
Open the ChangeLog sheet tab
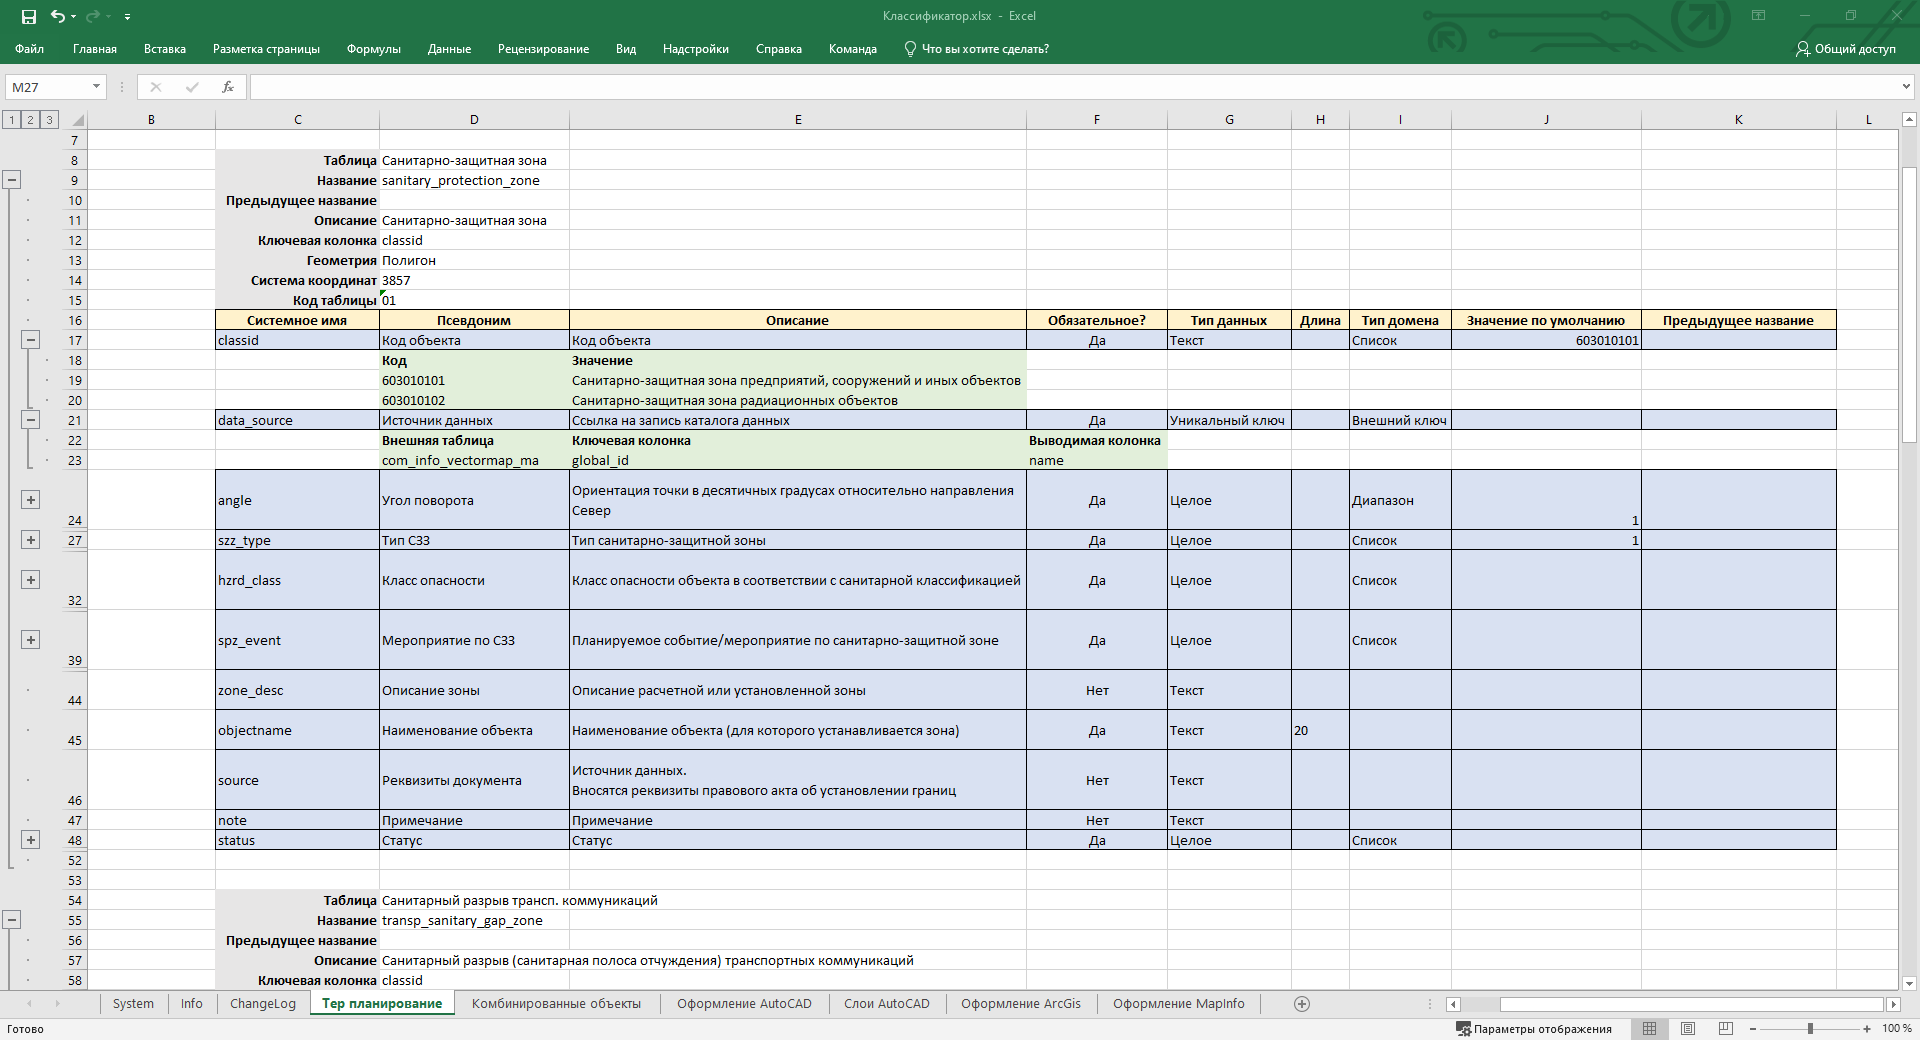coord(263,1004)
